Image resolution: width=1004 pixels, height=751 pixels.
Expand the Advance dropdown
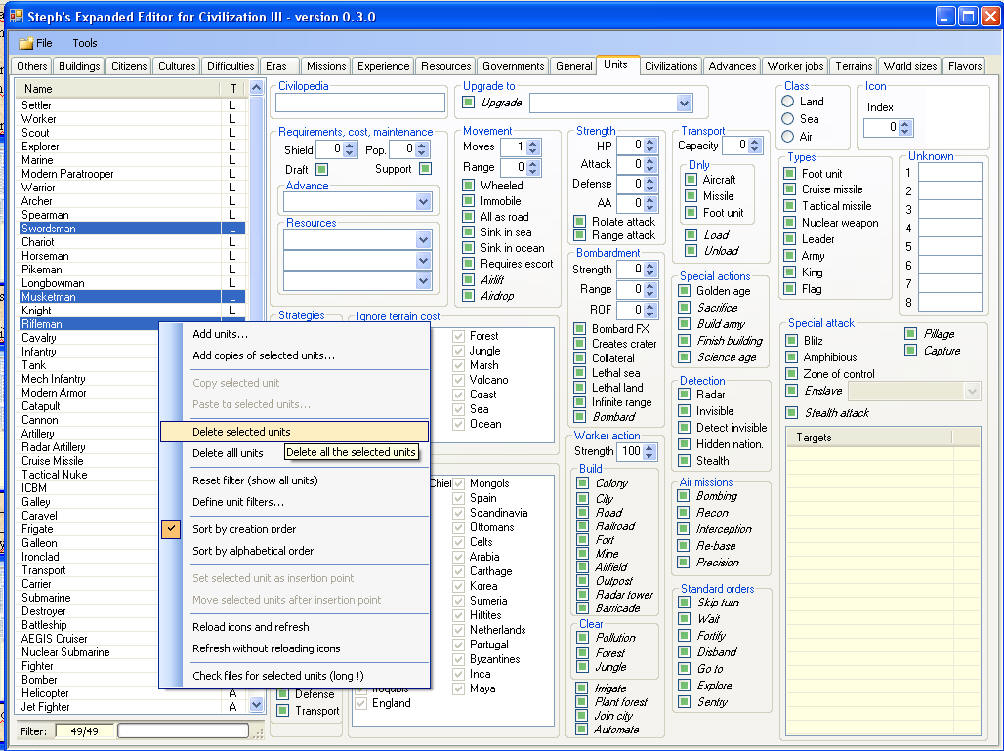coord(423,202)
